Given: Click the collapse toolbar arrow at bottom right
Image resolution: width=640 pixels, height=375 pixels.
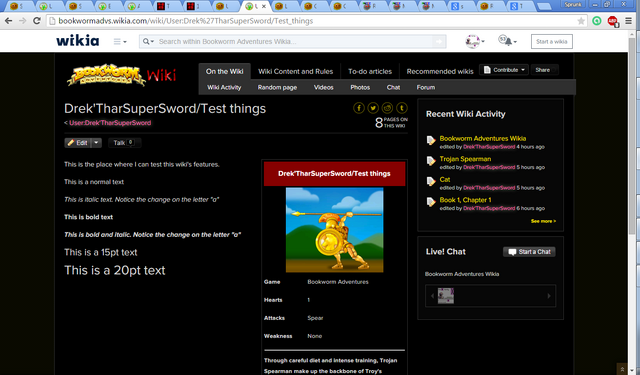Looking at the screenshot, I should click(622, 369).
